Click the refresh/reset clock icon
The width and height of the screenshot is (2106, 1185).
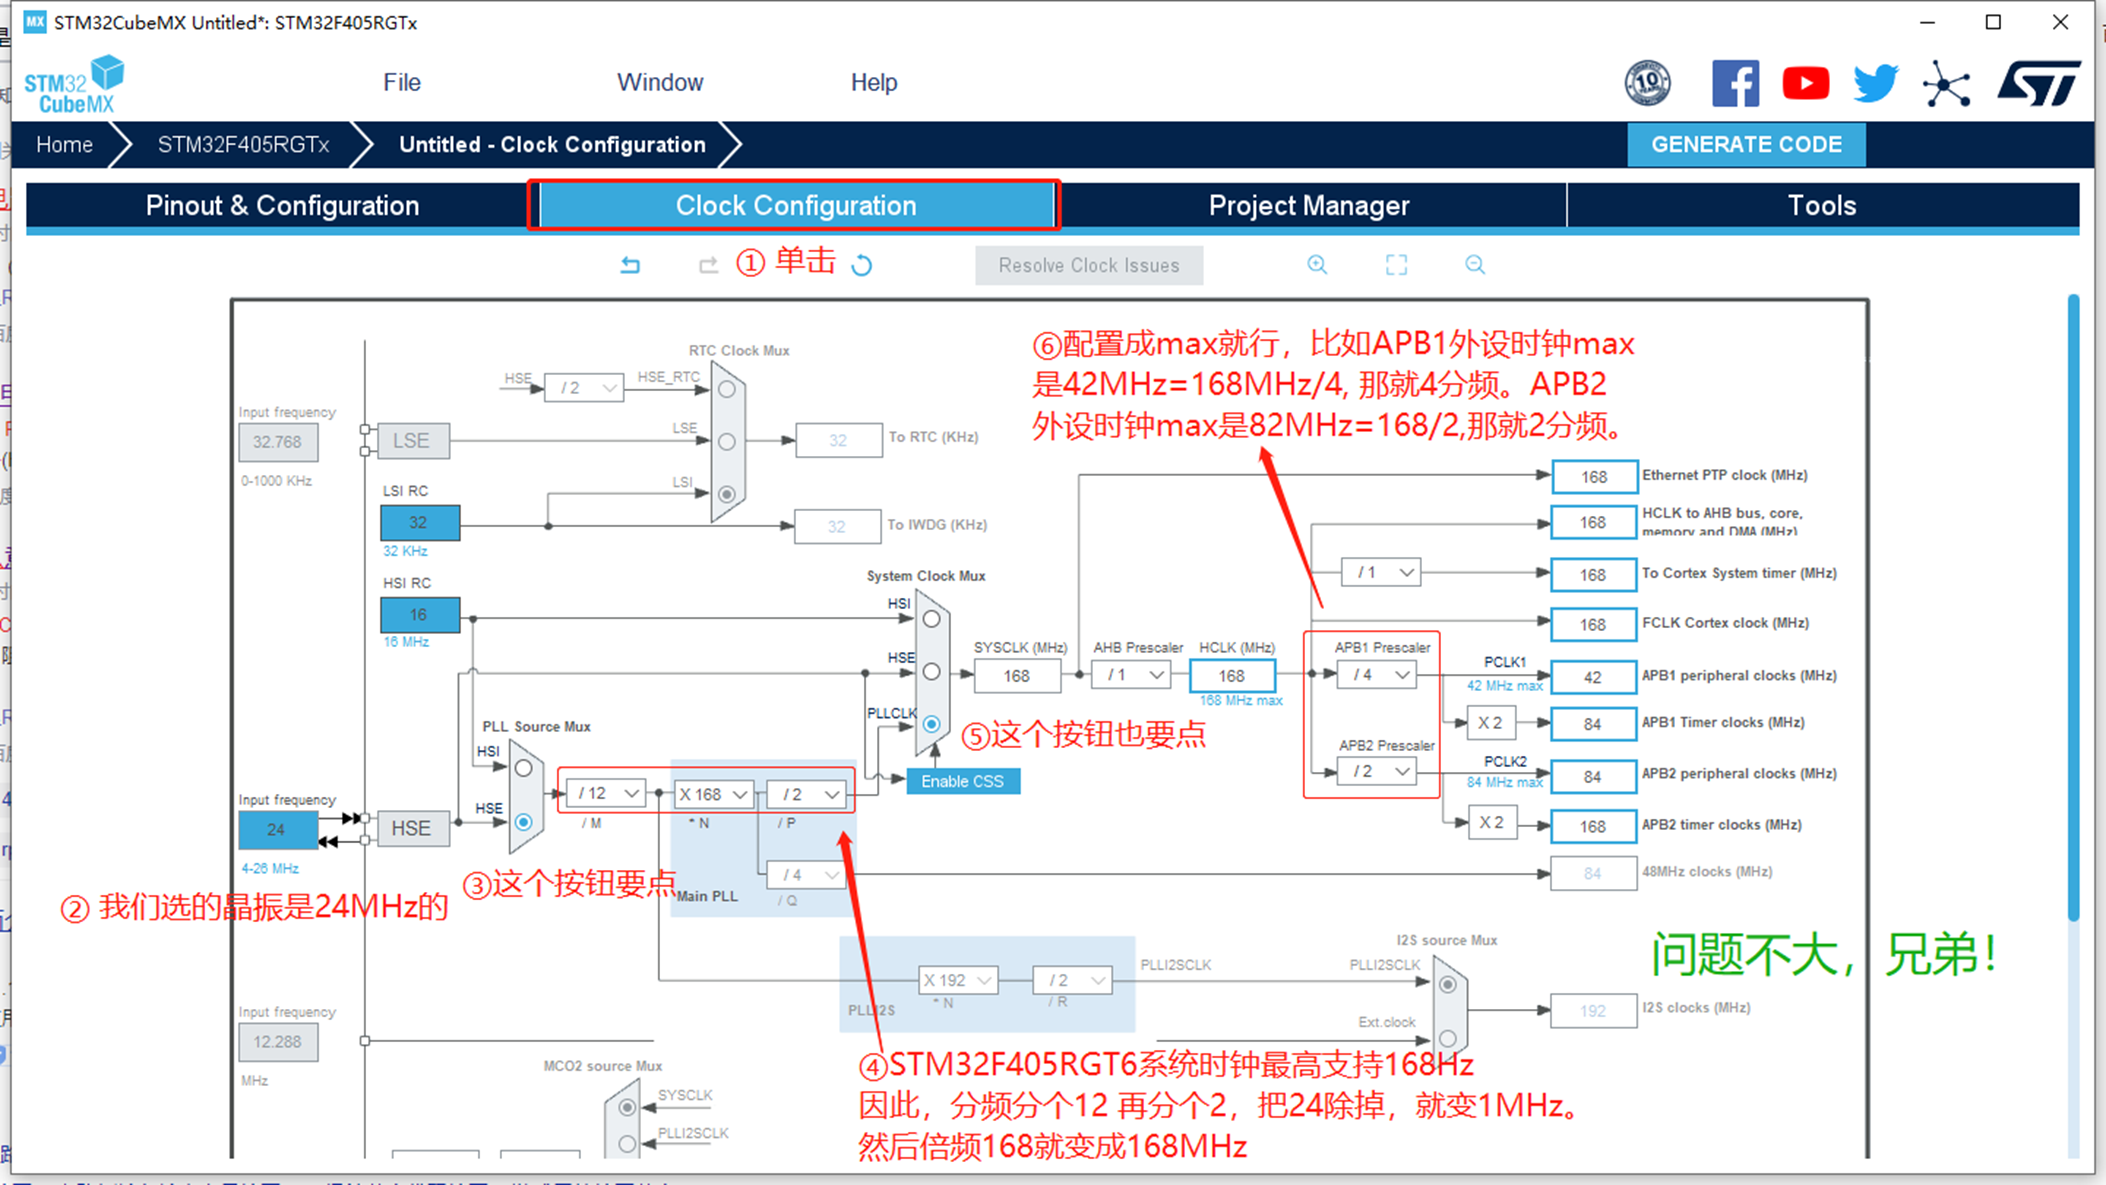click(862, 265)
